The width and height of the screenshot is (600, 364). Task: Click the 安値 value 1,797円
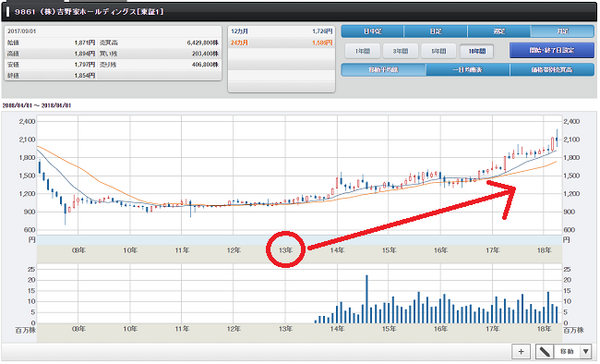pyautogui.click(x=85, y=65)
